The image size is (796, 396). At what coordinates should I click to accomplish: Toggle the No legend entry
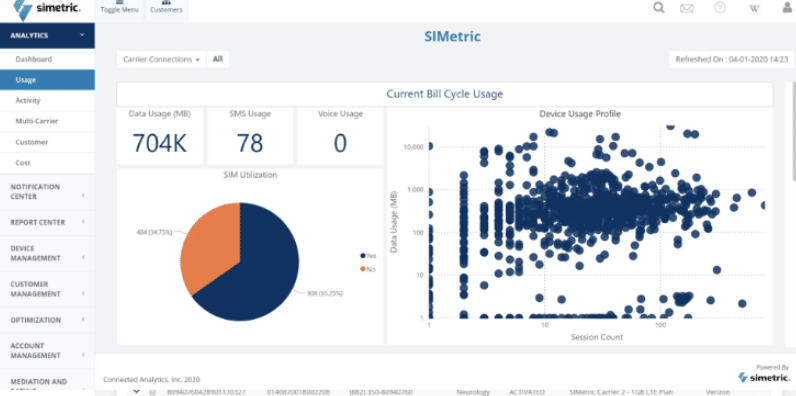tap(368, 269)
